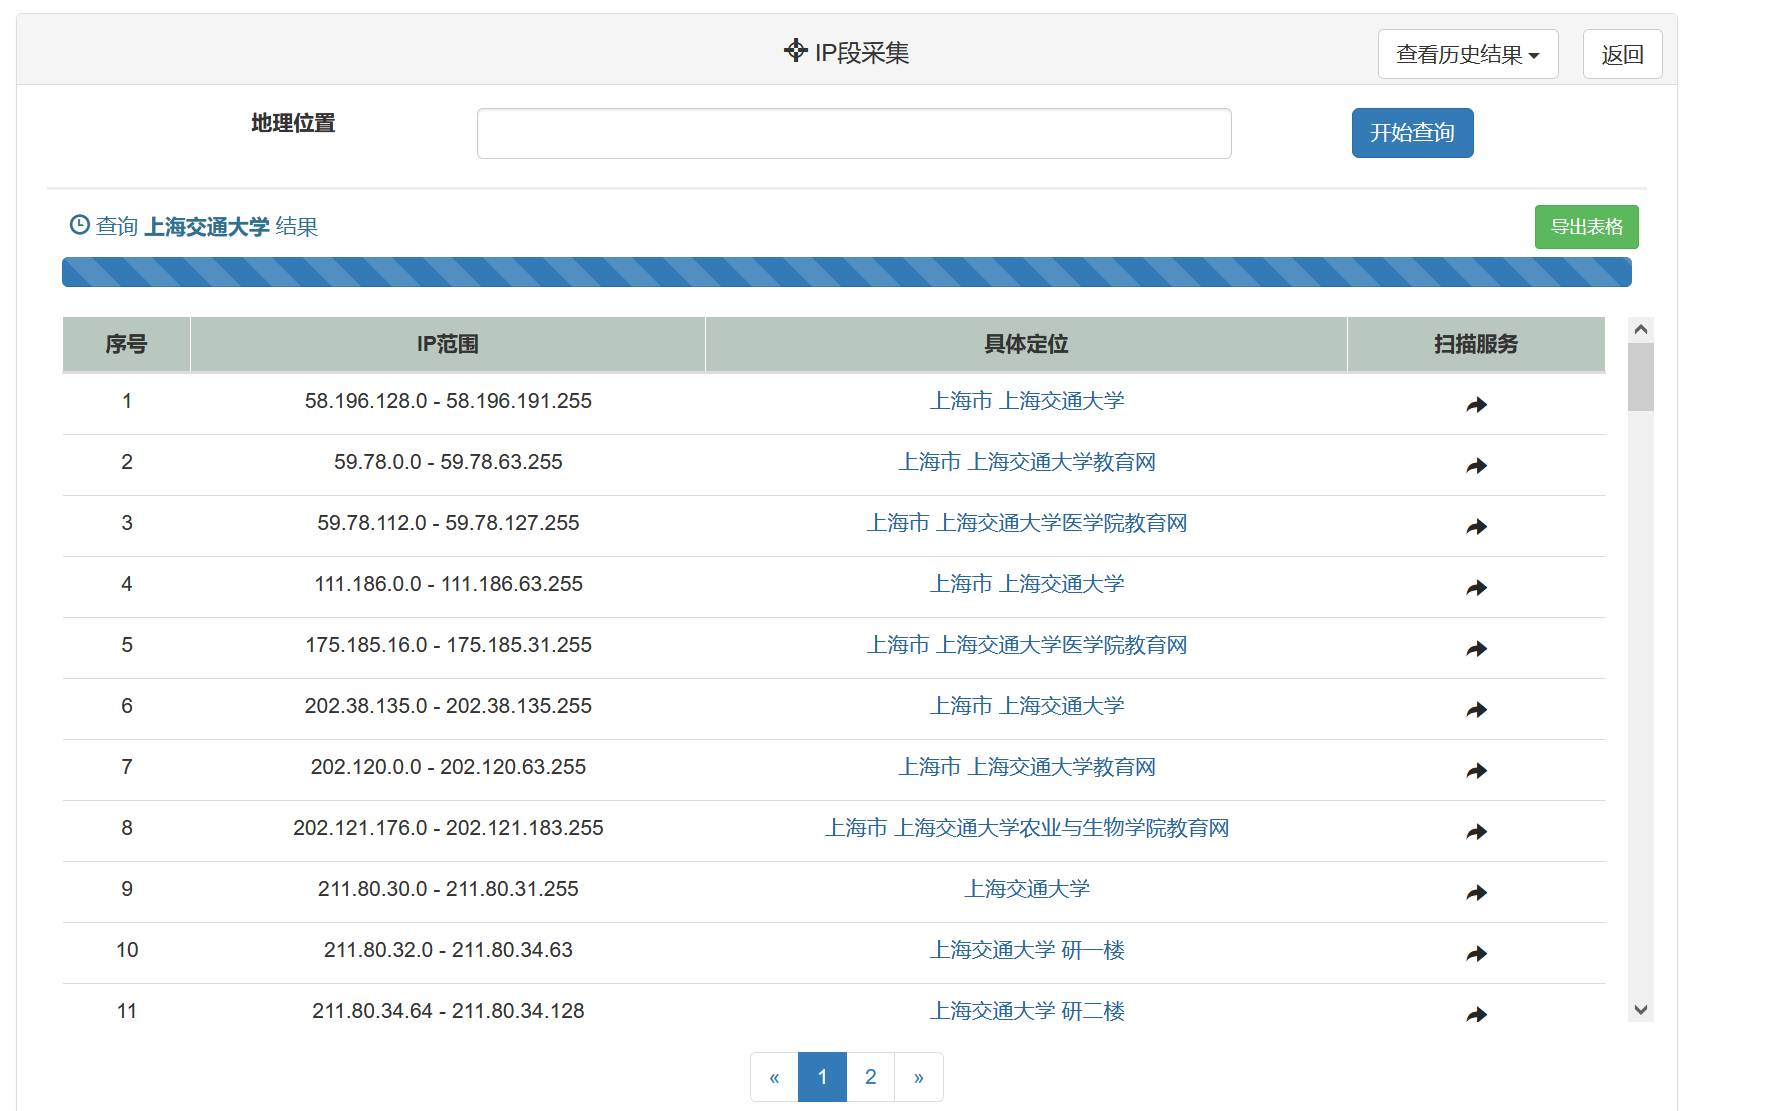Image resolution: width=1790 pixels, height=1111 pixels.
Task: Click scan arrow for 59.78.0.0 row
Action: click(x=1476, y=465)
